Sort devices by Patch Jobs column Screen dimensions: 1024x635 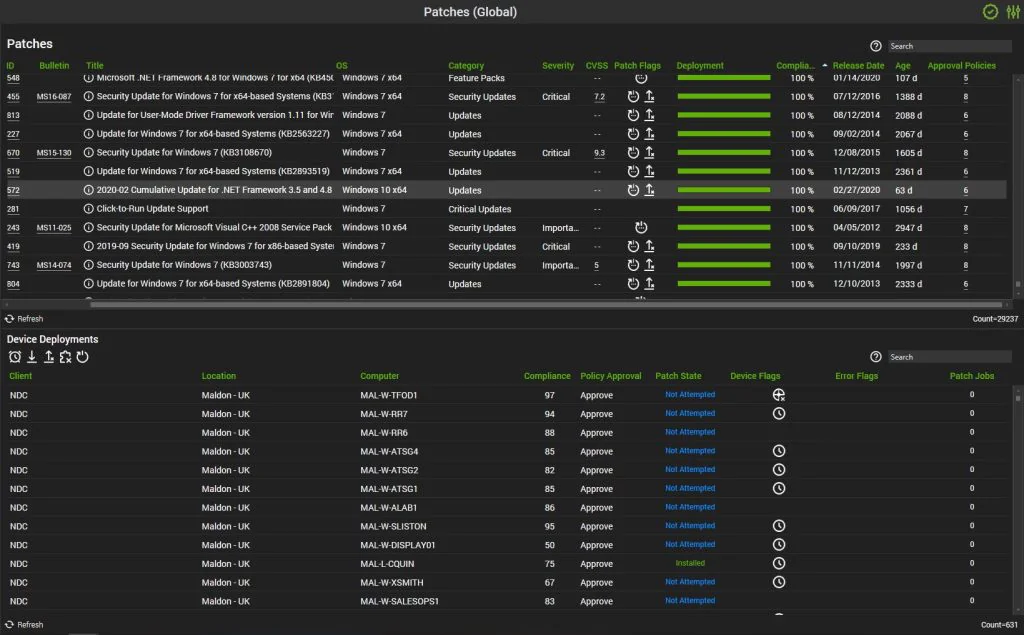pyautogui.click(x=972, y=376)
